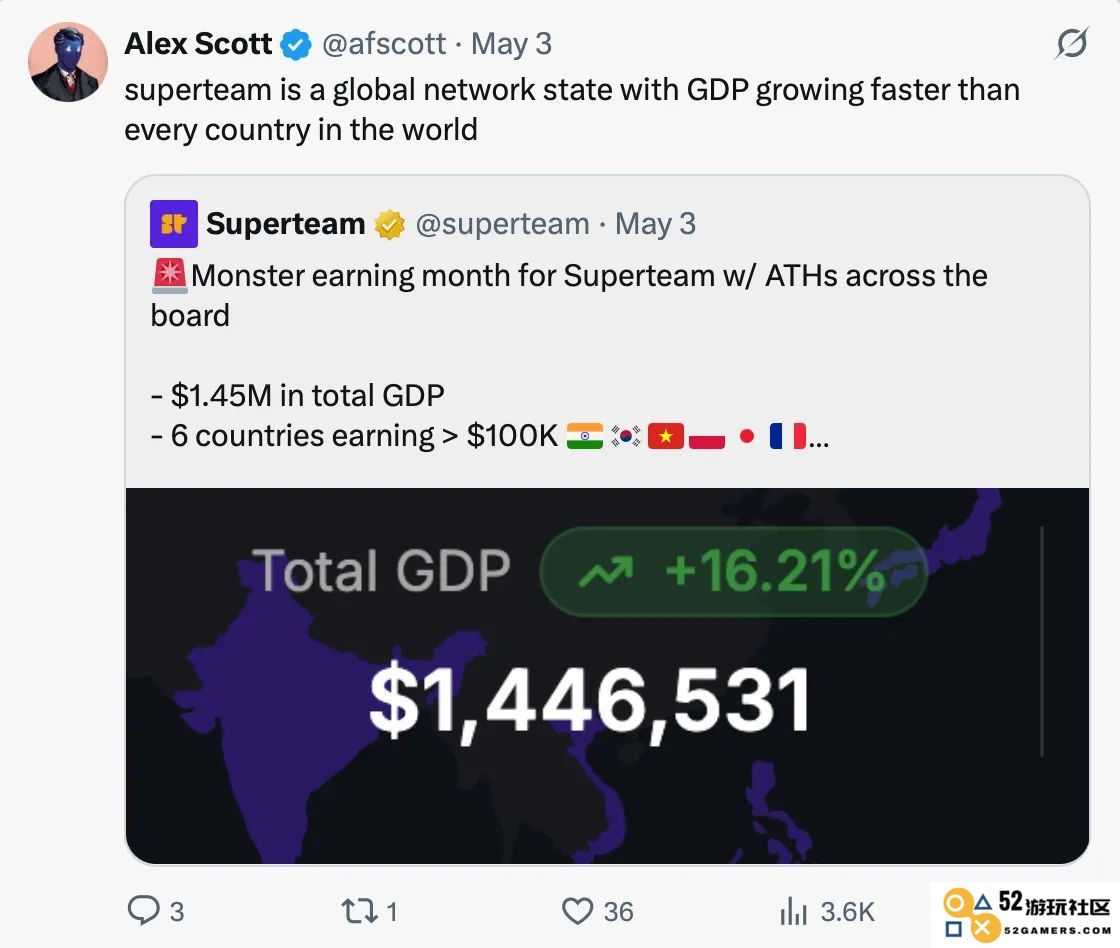The height and width of the screenshot is (948, 1120).
Task: Click the Alex Scott display name
Action: pyautogui.click(x=198, y=44)
